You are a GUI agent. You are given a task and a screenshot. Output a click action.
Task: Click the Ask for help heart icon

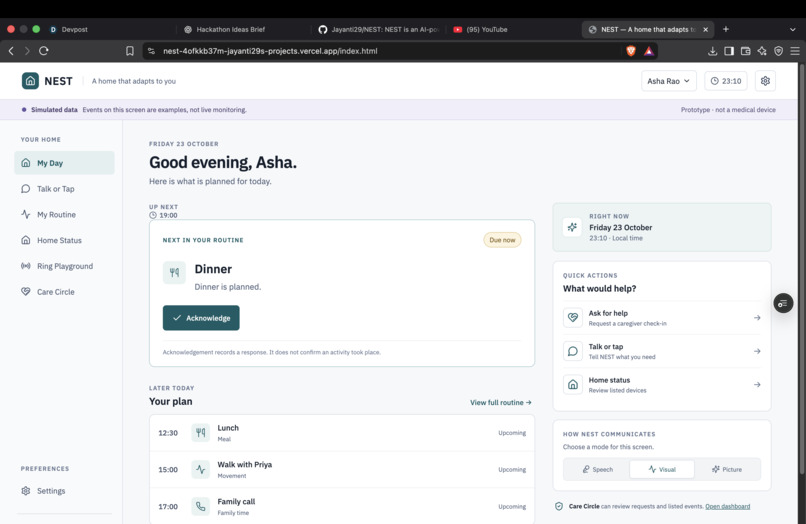573,318
